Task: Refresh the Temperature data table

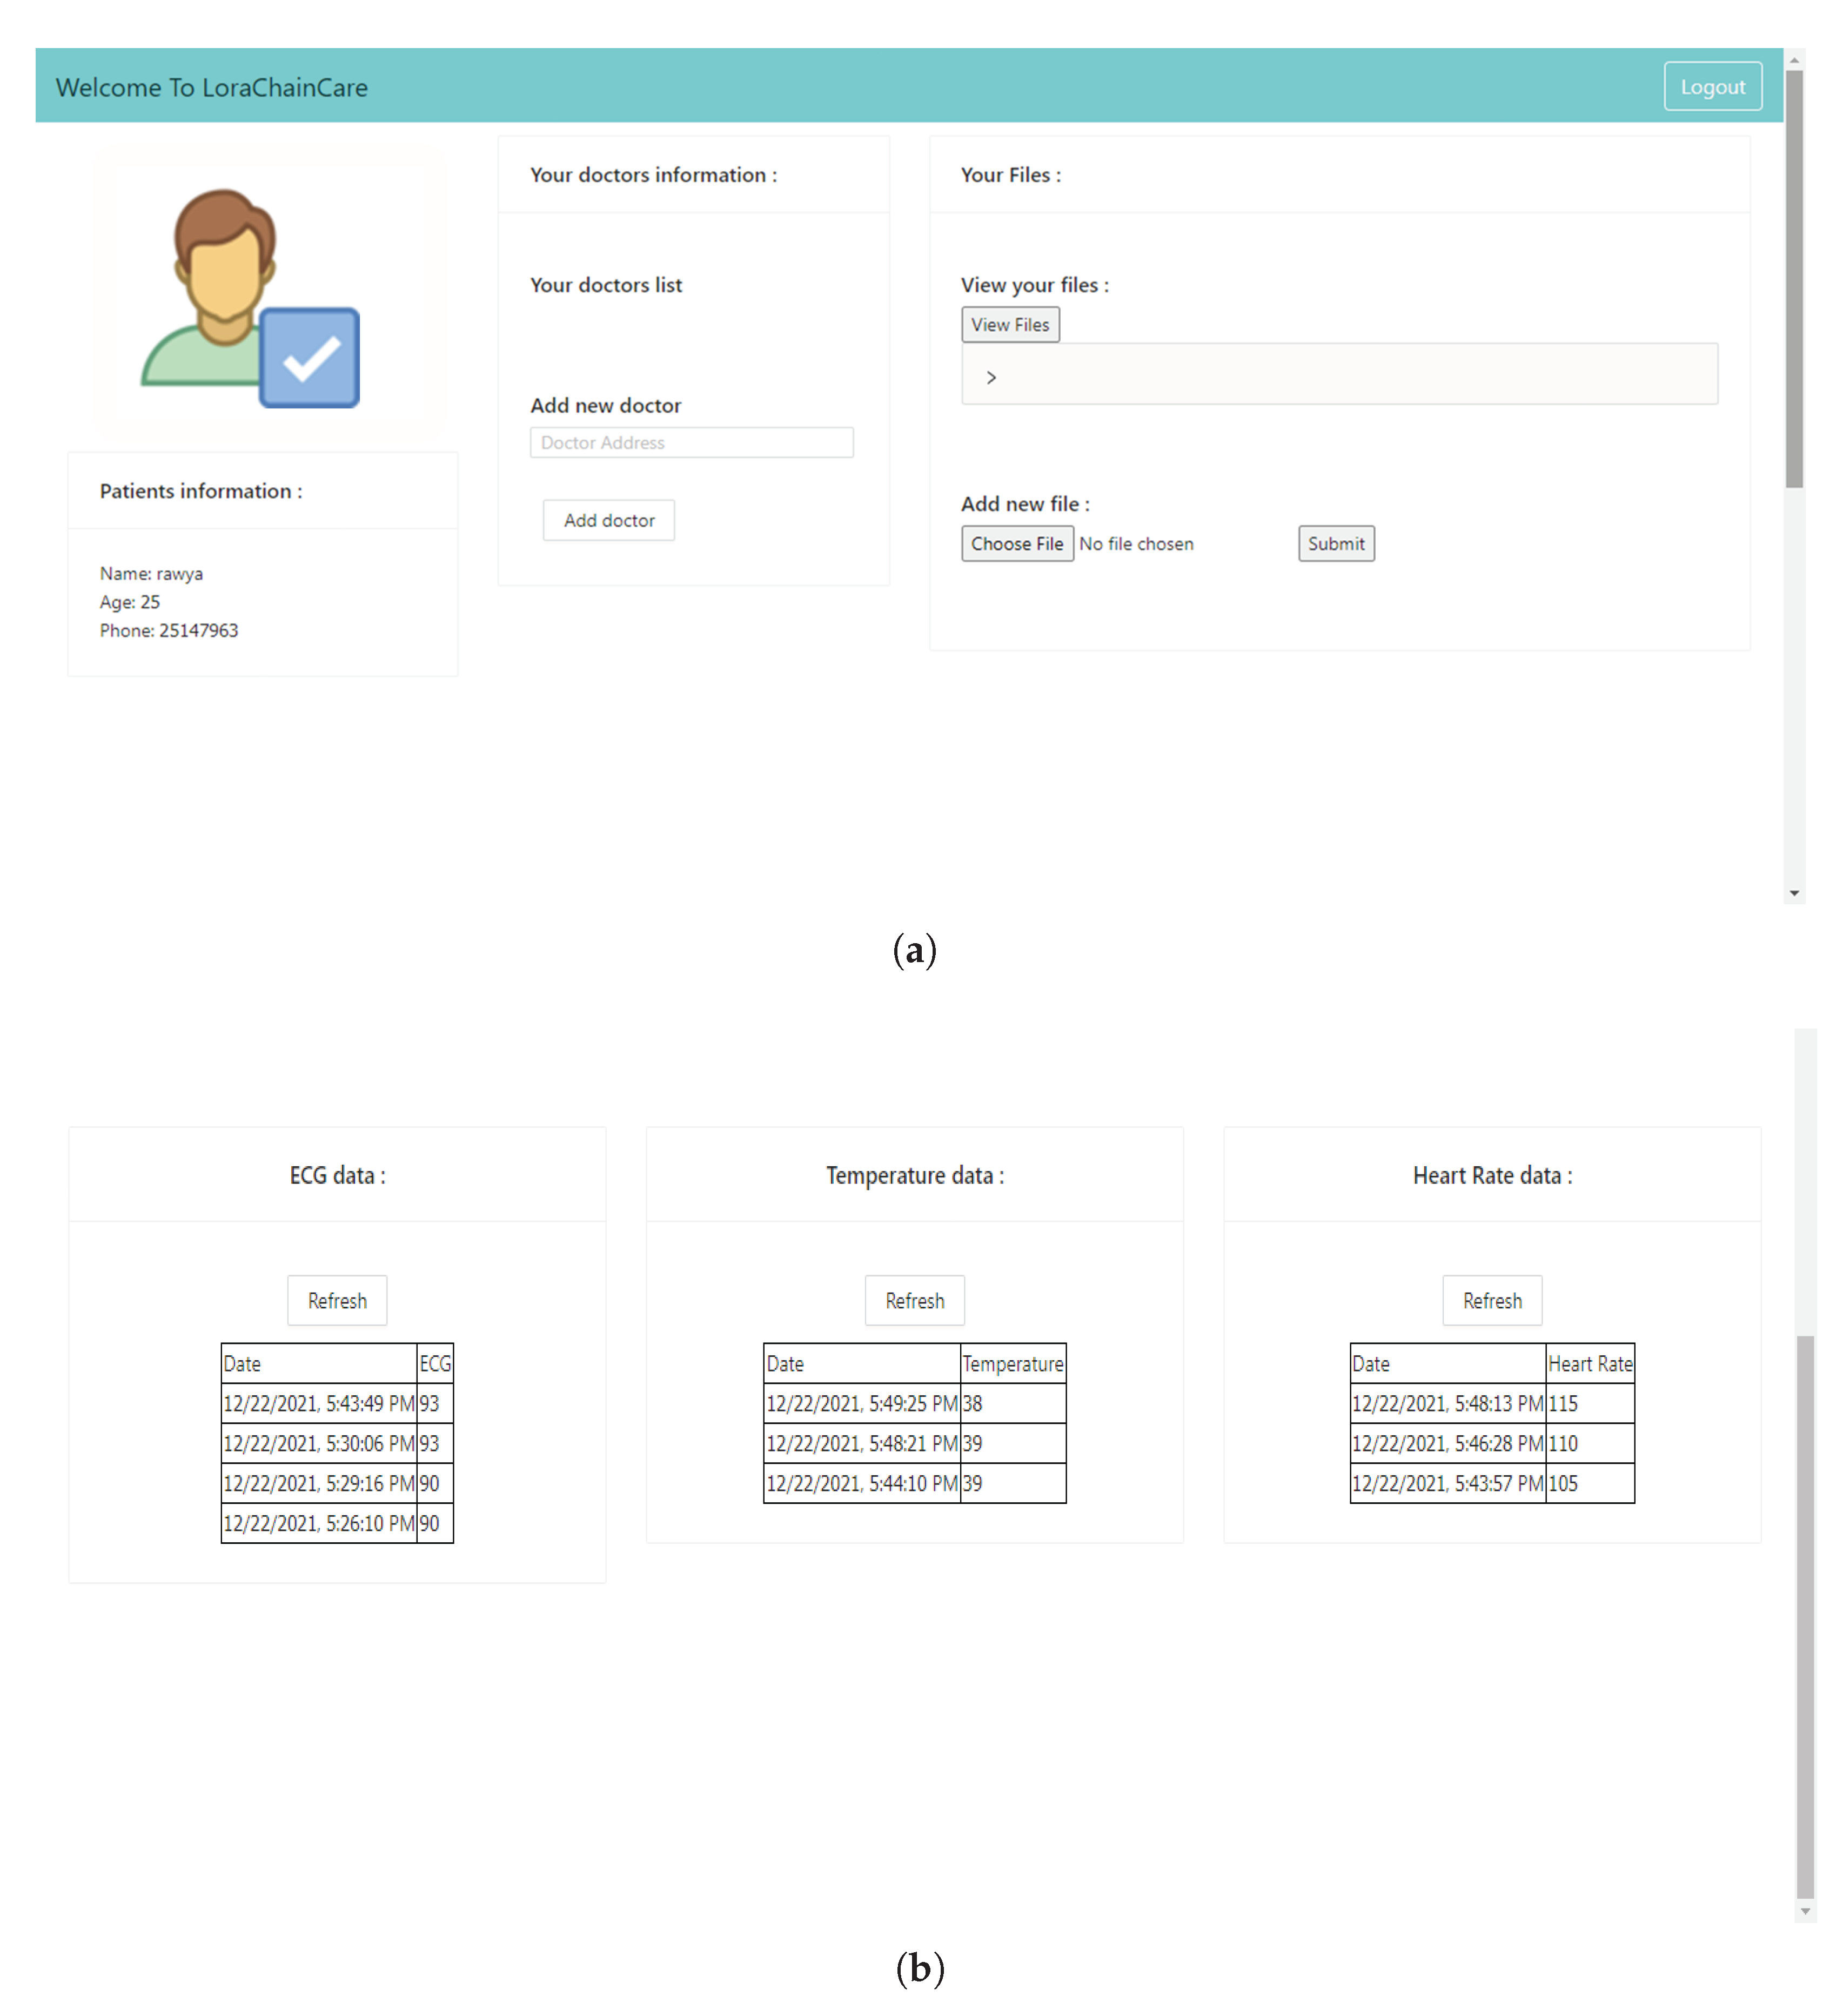Action: click(914, 1300)
